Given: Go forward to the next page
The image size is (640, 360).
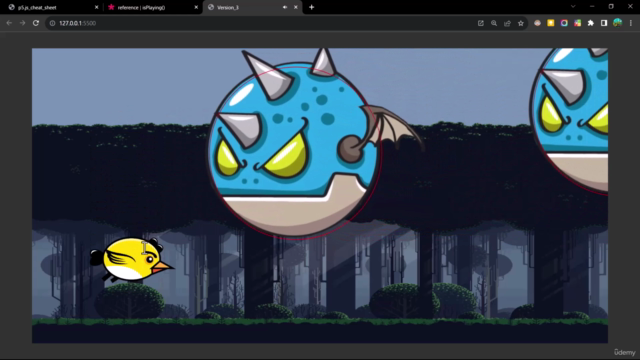Looking at the screenshot, I should [22, 23].
